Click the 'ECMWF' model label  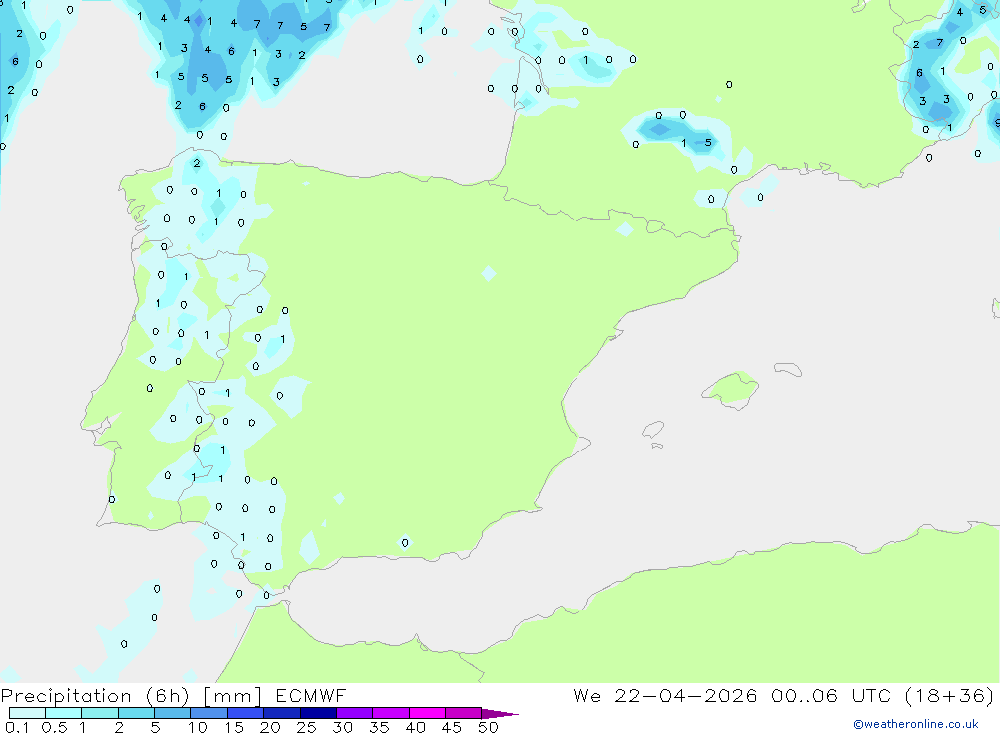tap(311, 695)
